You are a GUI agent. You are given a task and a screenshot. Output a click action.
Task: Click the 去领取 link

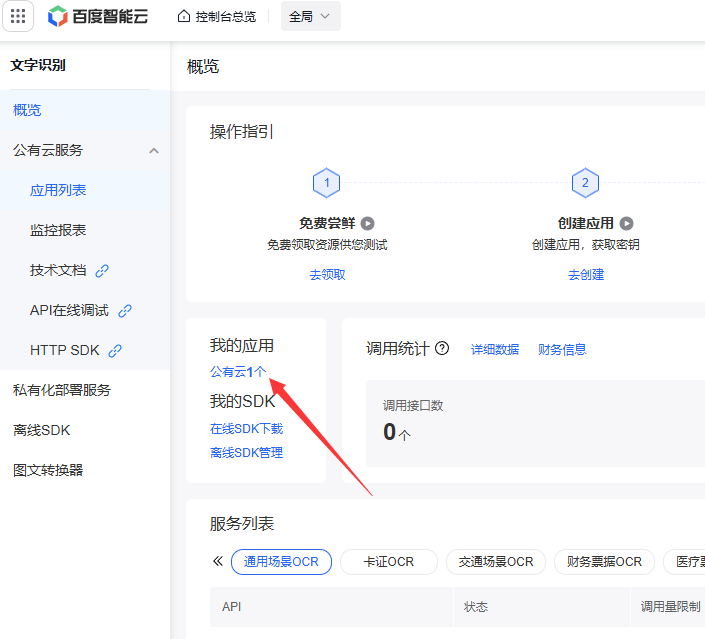327,274
